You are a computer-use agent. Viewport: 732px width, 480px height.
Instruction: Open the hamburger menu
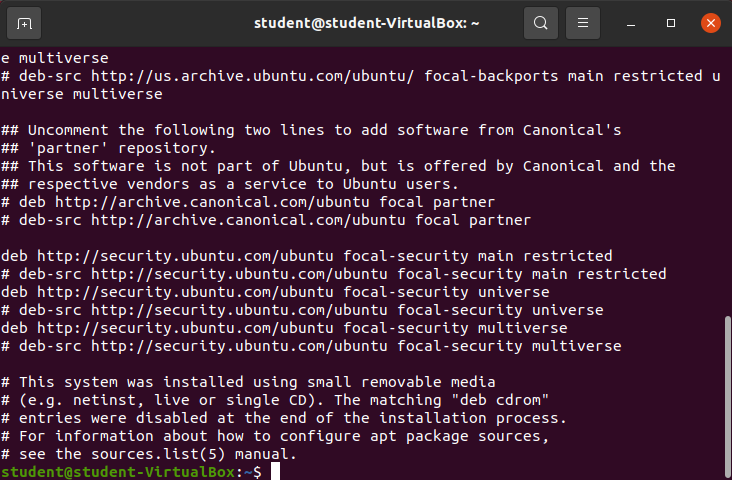pos(583,22)
